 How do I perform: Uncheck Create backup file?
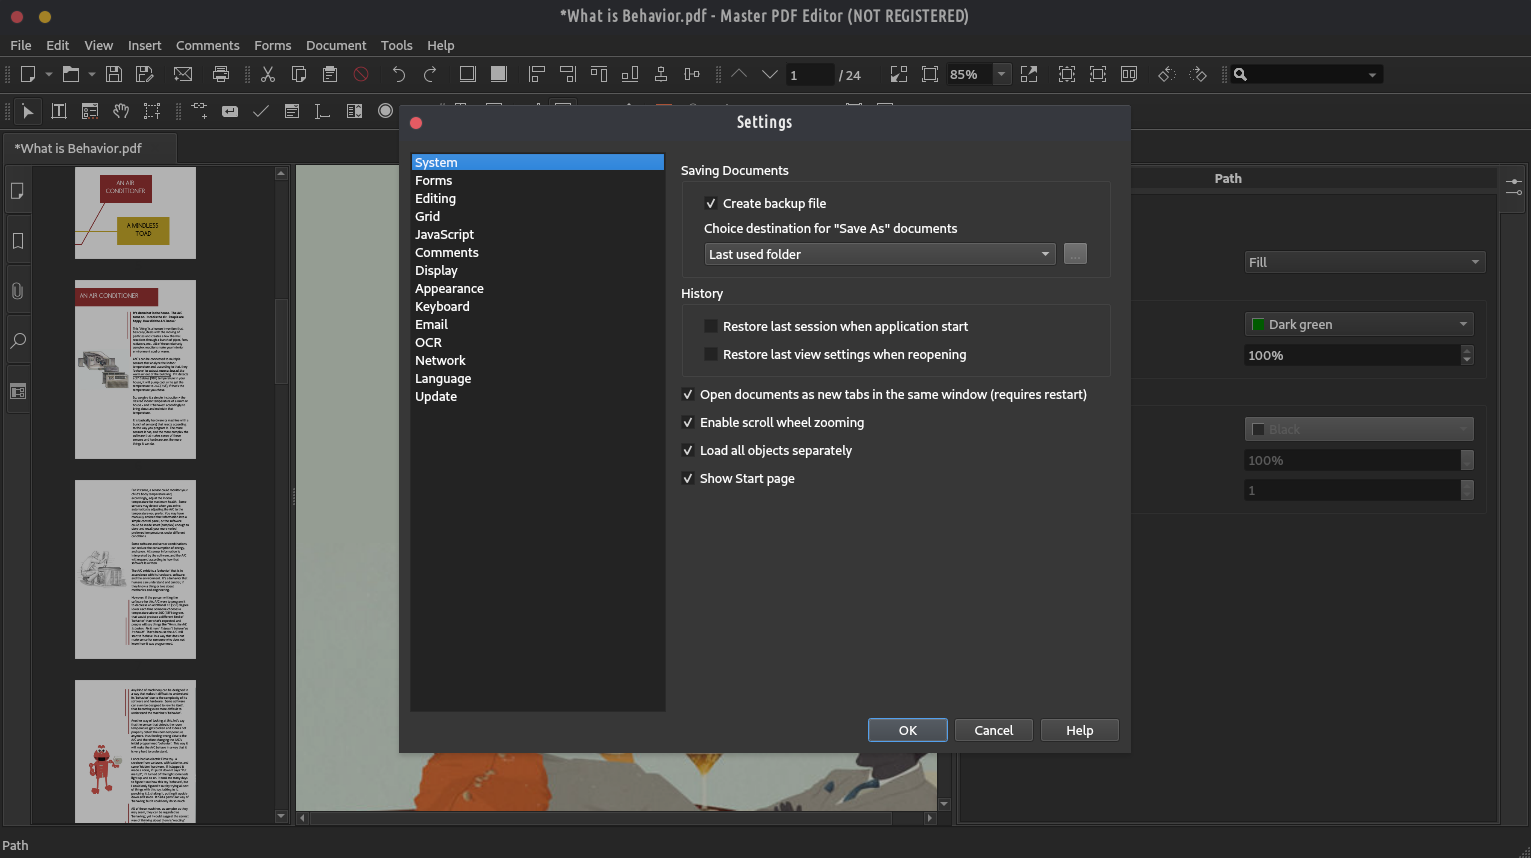point(710,203)
